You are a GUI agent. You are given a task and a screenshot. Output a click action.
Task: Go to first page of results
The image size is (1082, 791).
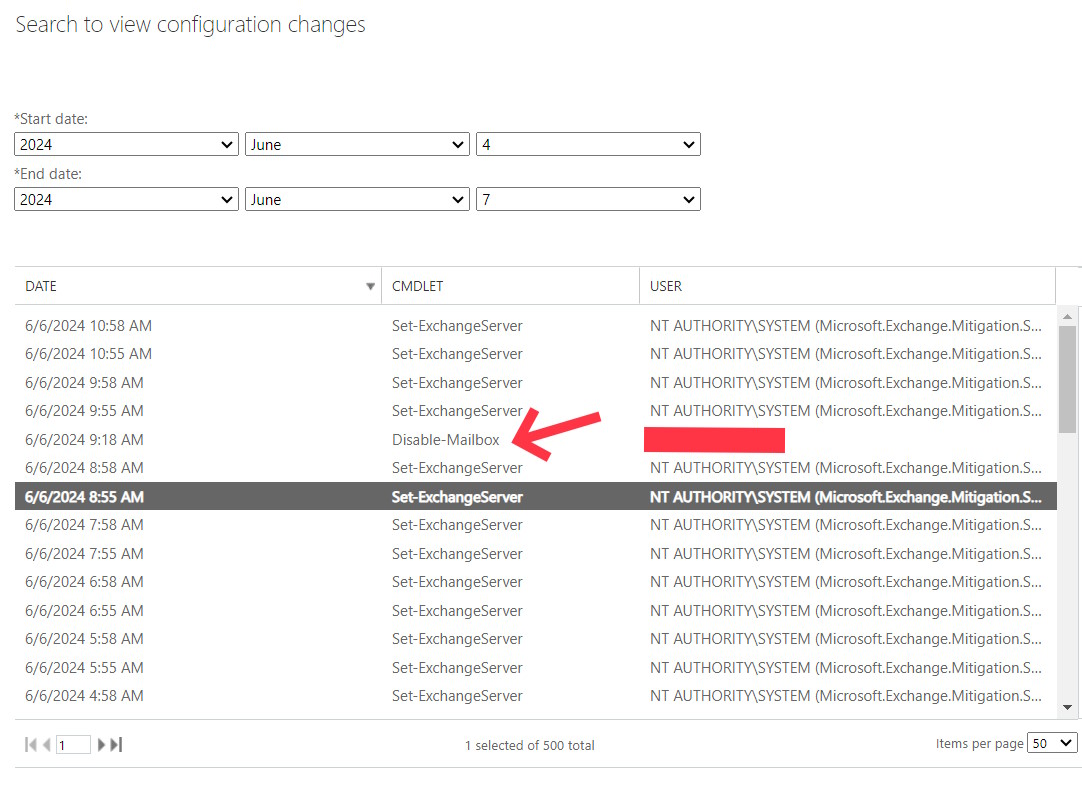pyautogui.click(x=31, y=744)
